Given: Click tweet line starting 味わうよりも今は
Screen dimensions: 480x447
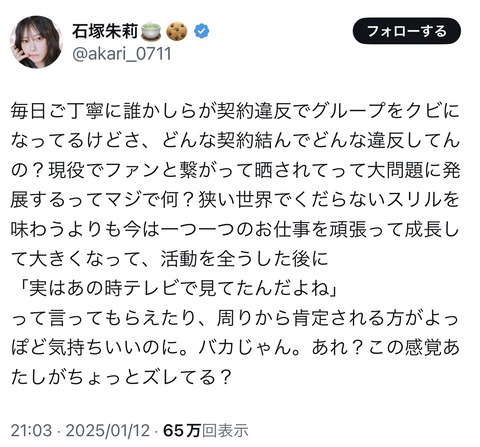Looking at the screenshot, I should point(235,230).
